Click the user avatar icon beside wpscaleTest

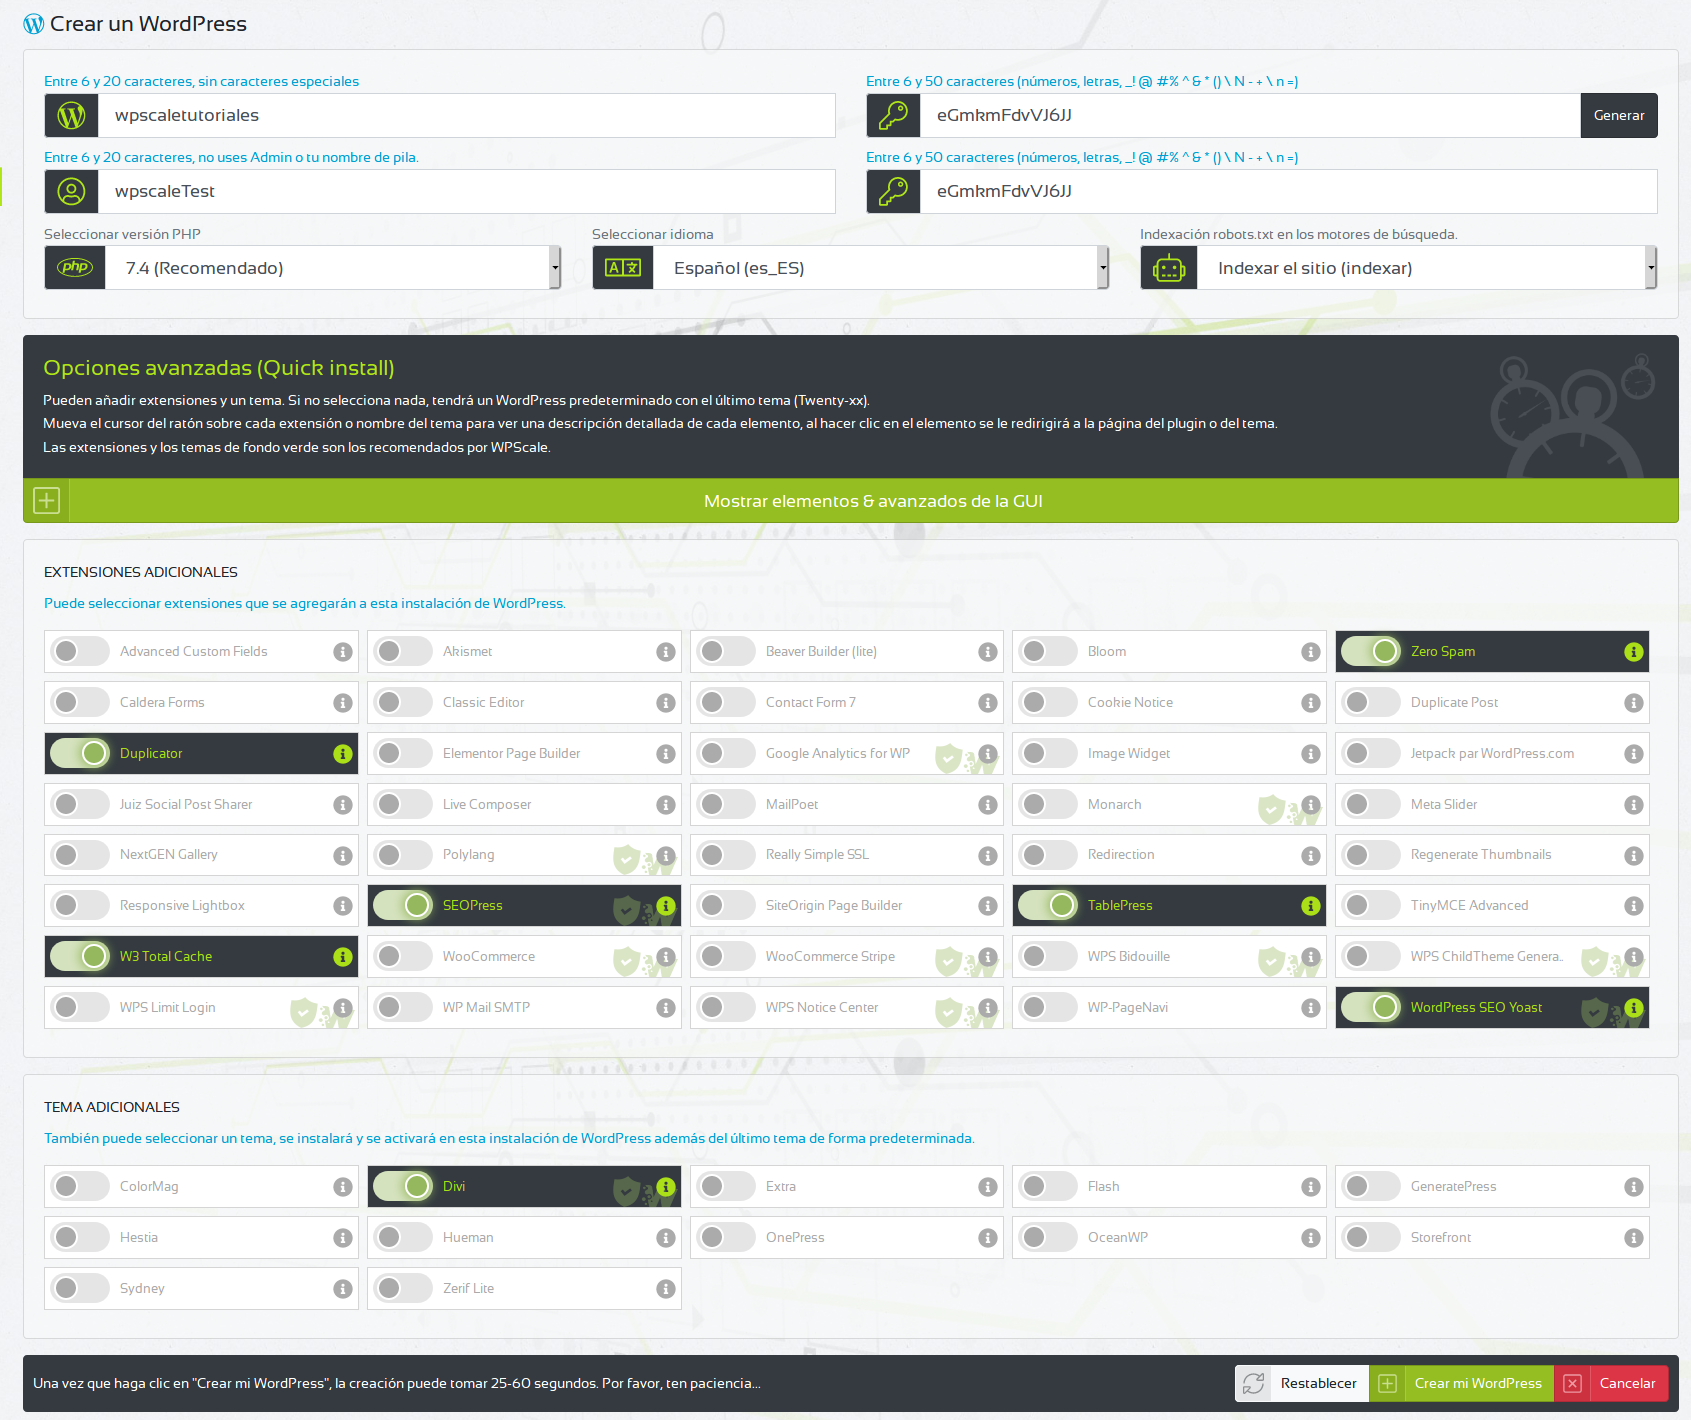[71, 192]
